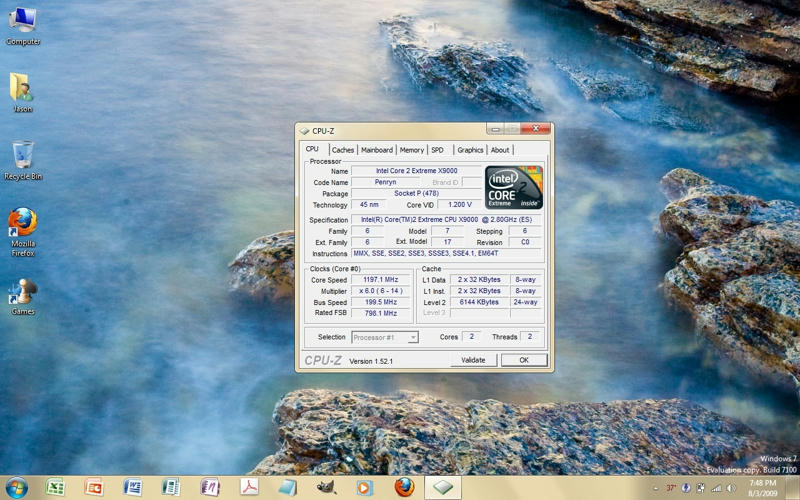Click the blue lightning bolt tray icon
Image resolution: width=800 pixels, height=500 pixels.
[686, 488]
